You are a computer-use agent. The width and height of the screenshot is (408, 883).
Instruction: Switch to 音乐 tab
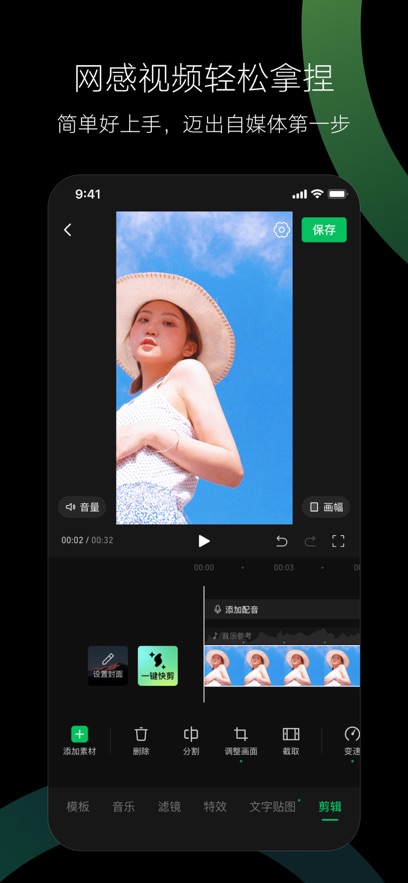click(x=123, y=806)
